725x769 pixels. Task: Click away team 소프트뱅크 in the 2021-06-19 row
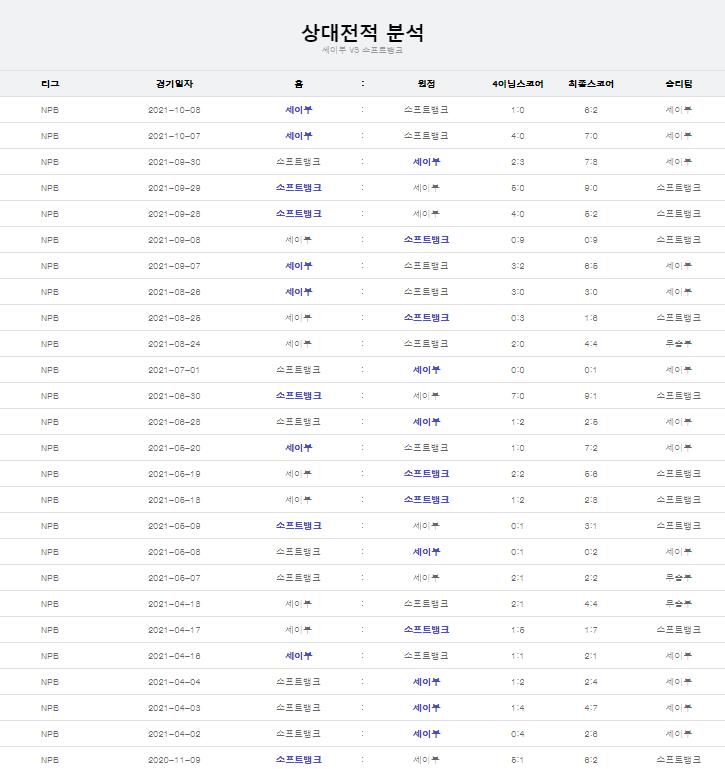point(426,474)
